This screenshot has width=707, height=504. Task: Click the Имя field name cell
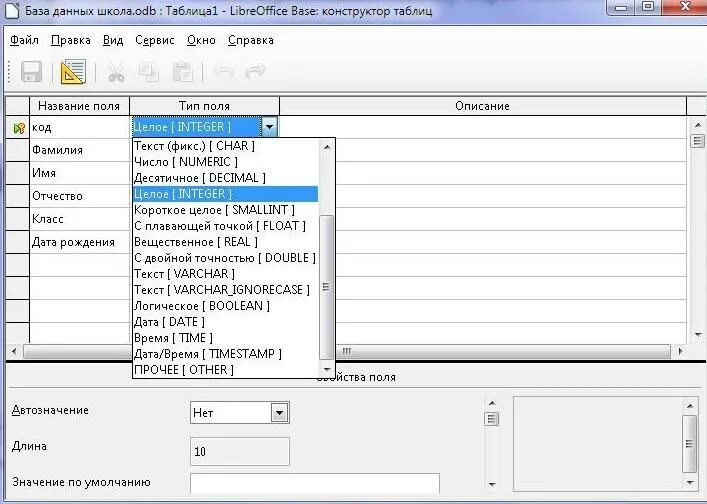point(79,173)
